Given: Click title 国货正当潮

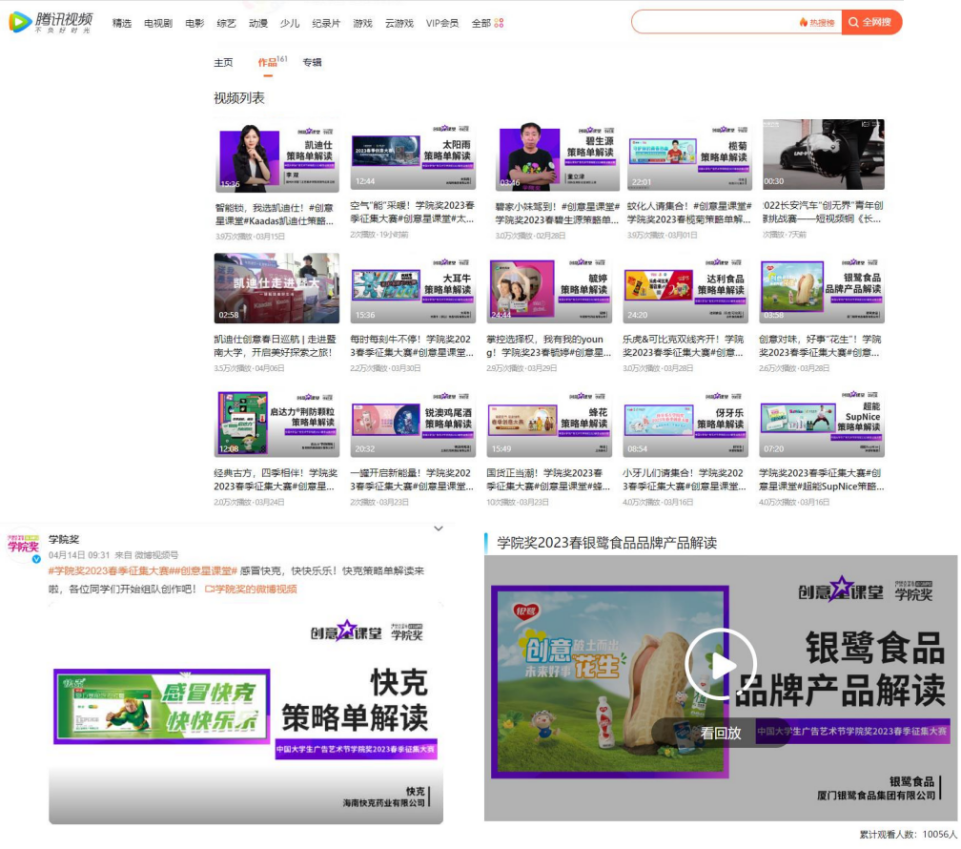Looking at the screenshot, I should (549, 479).
